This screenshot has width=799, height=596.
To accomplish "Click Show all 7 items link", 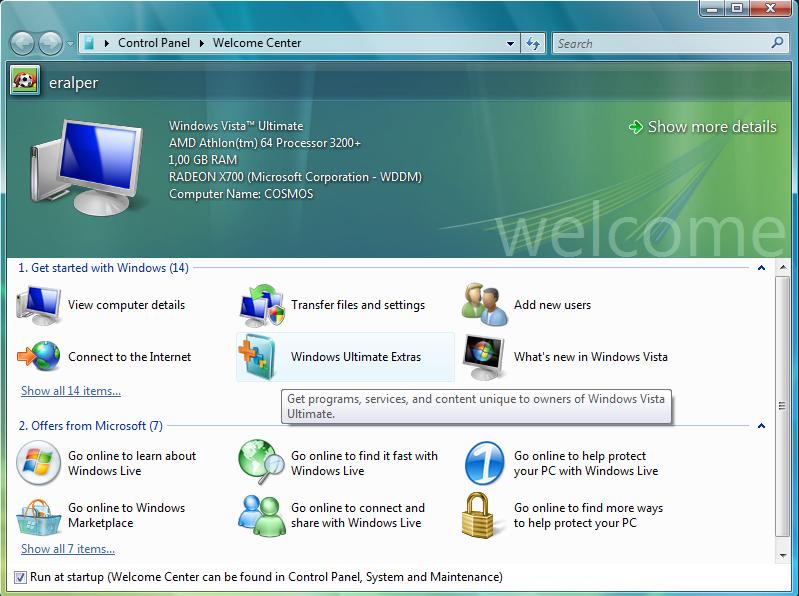I will [x=68, y=549].
